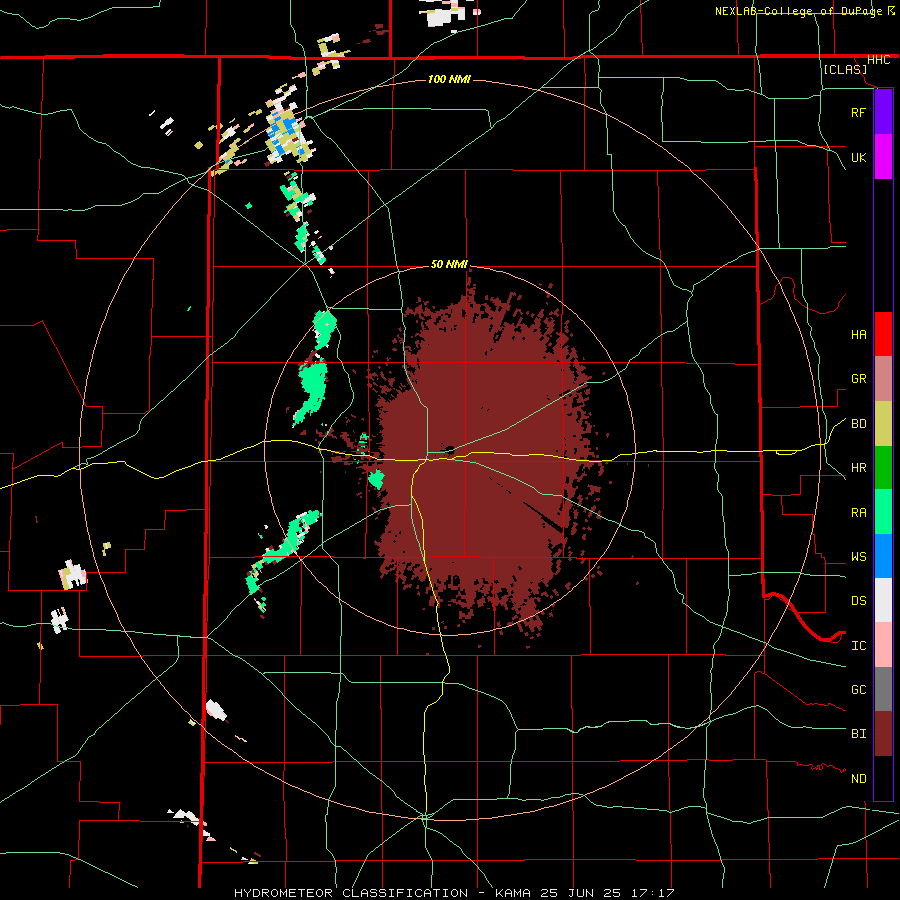The image size is (900, 900).
Task: Click the radar site dot at center
Action: click(450, 449)
